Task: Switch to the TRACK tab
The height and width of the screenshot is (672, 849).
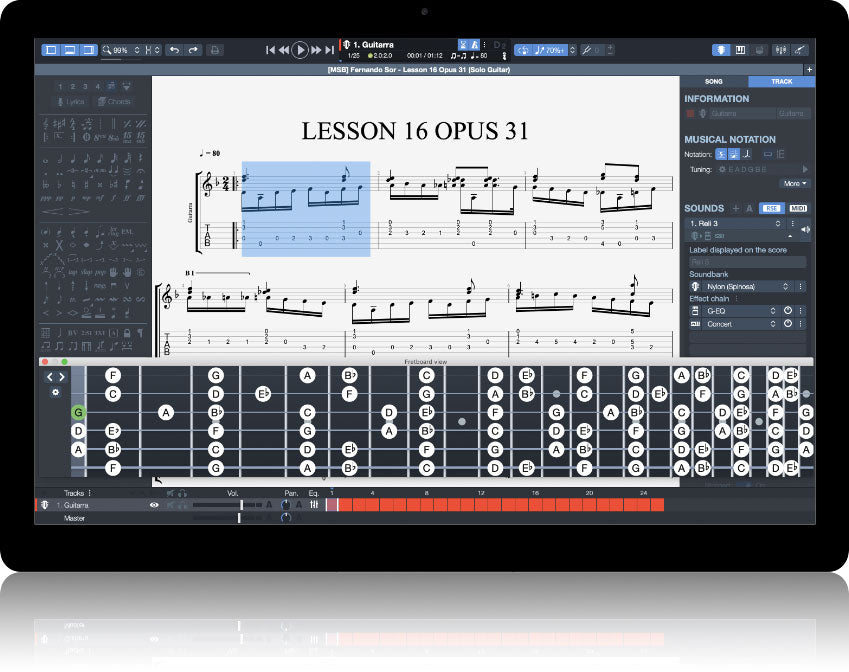Action: coord(781,81)
